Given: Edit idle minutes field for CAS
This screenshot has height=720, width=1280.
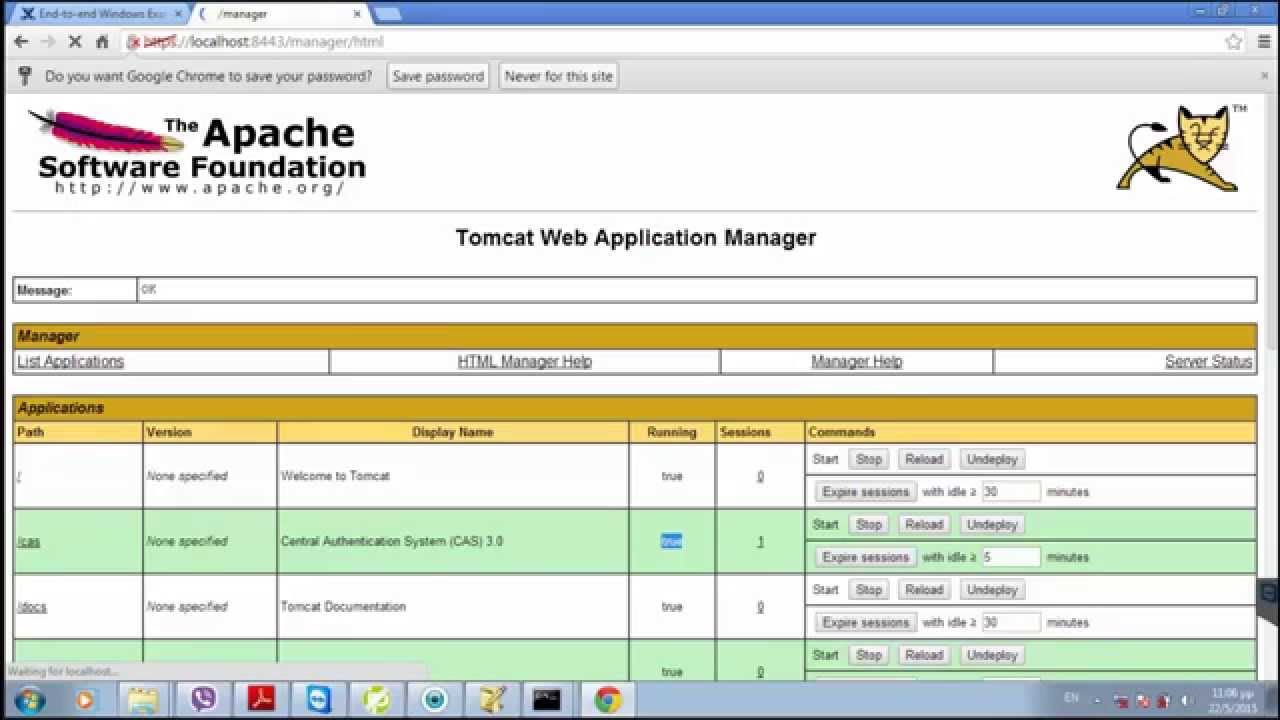Looking at the screenshot, I should (1011, 557).
